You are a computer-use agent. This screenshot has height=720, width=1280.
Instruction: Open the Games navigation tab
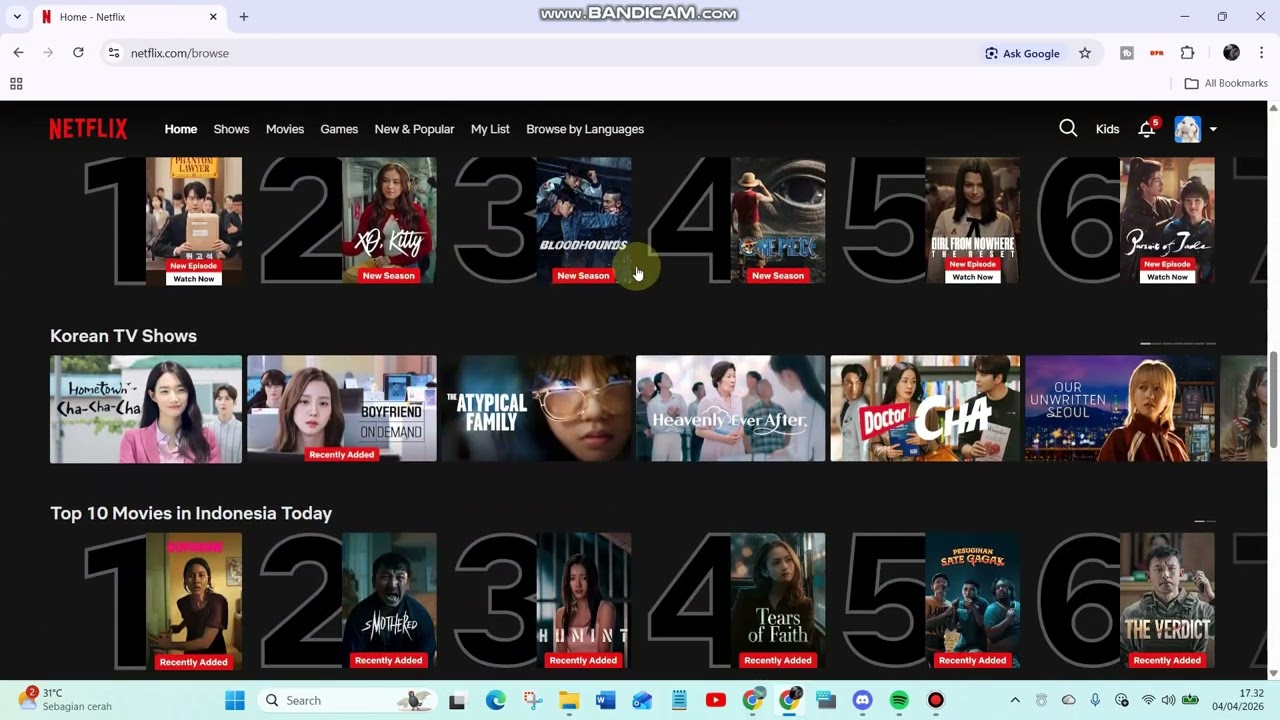click(339, 129)
